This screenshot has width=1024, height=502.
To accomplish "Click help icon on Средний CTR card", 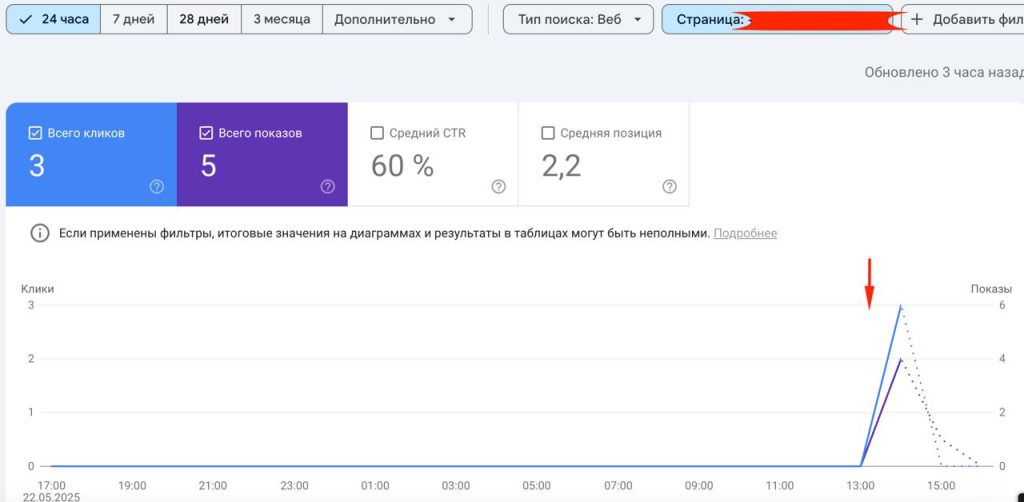I will [498, 187].
